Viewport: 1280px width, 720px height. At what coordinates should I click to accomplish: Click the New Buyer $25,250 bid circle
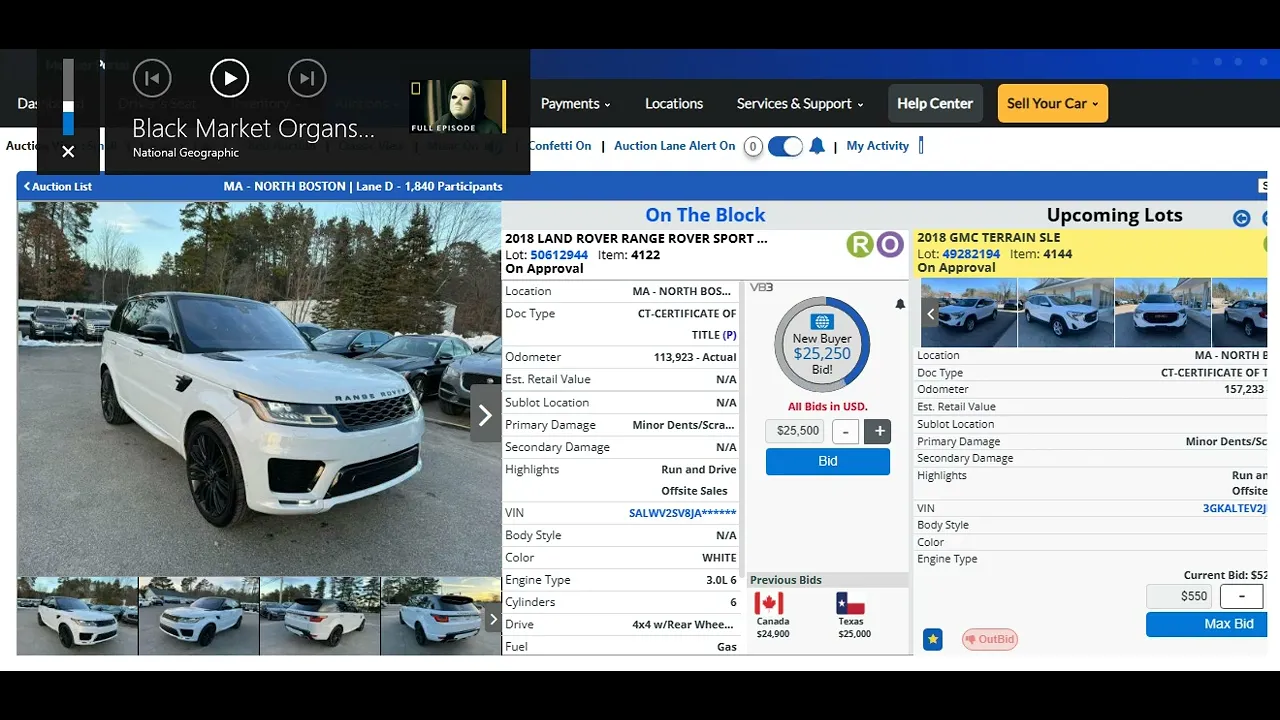click(x=822, y=344)
